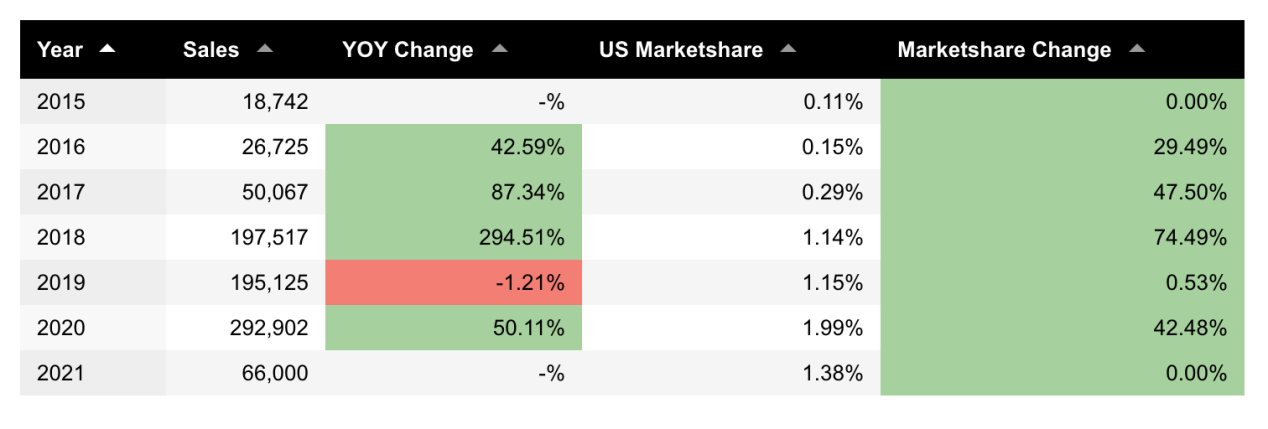Click the 2017 year row label
Image resolution: width=1268 pixels, height=429 pixels.
pos(61,192)
